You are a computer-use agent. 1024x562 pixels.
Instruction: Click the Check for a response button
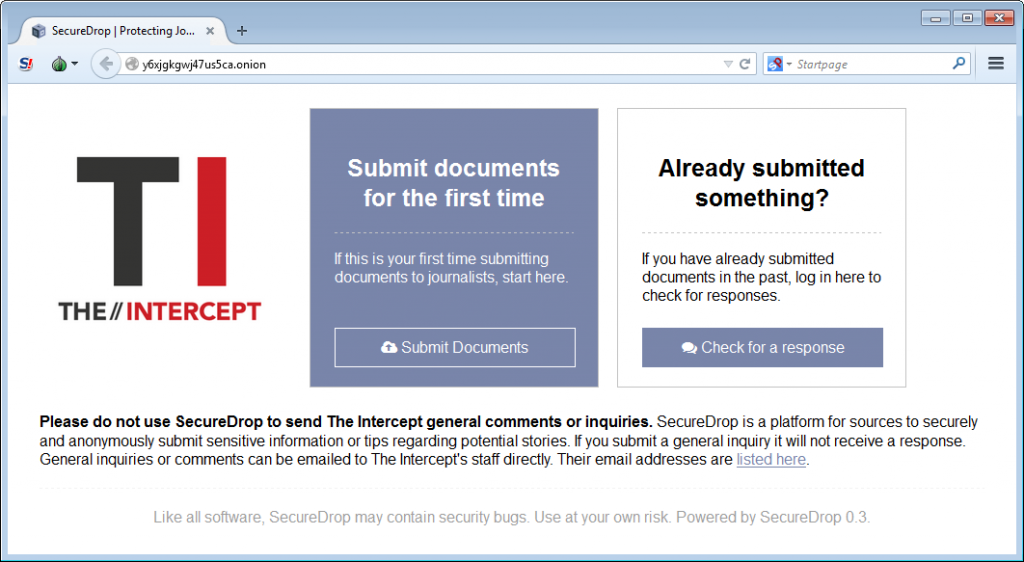(762, 347)
